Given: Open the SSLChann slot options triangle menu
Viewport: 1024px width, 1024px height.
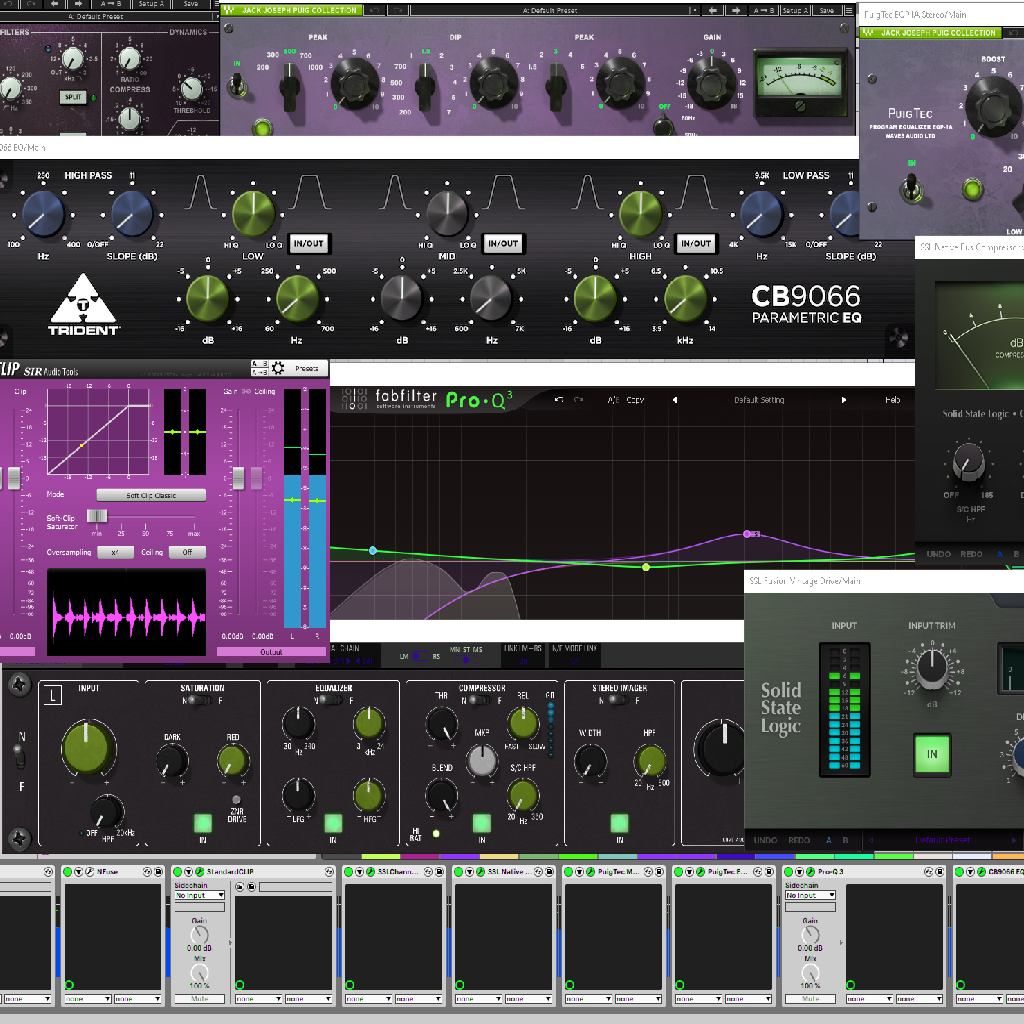Looking at the screenshot, I should coord(359,872).
